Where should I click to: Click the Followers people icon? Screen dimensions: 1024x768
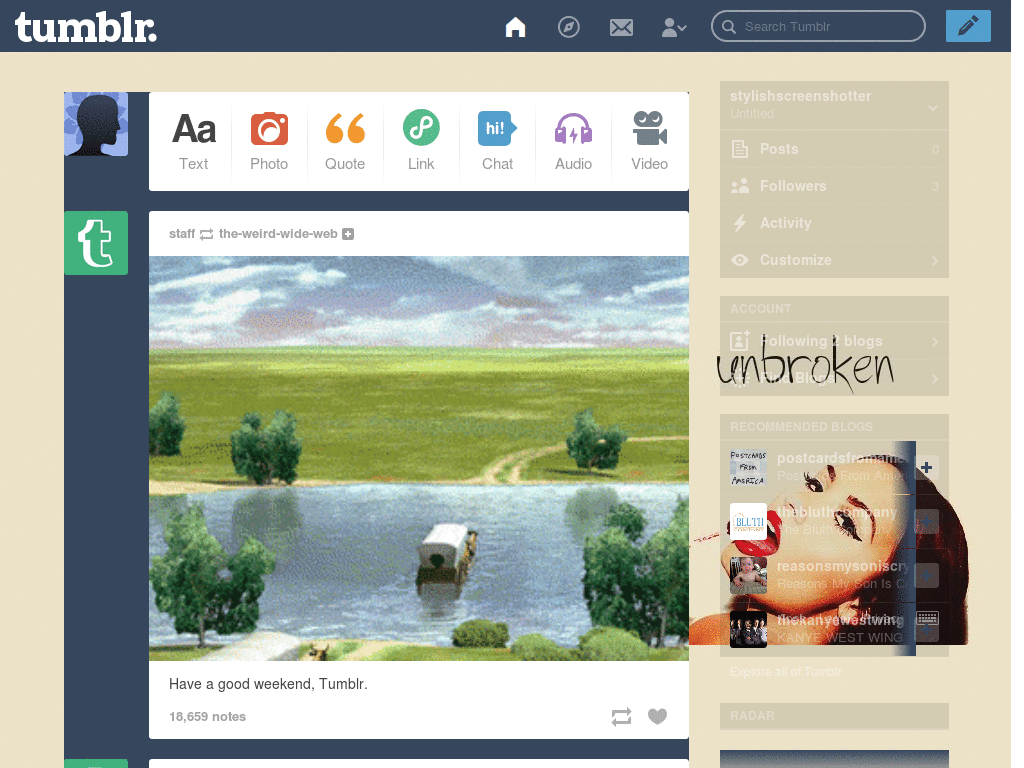click(739, 186)
